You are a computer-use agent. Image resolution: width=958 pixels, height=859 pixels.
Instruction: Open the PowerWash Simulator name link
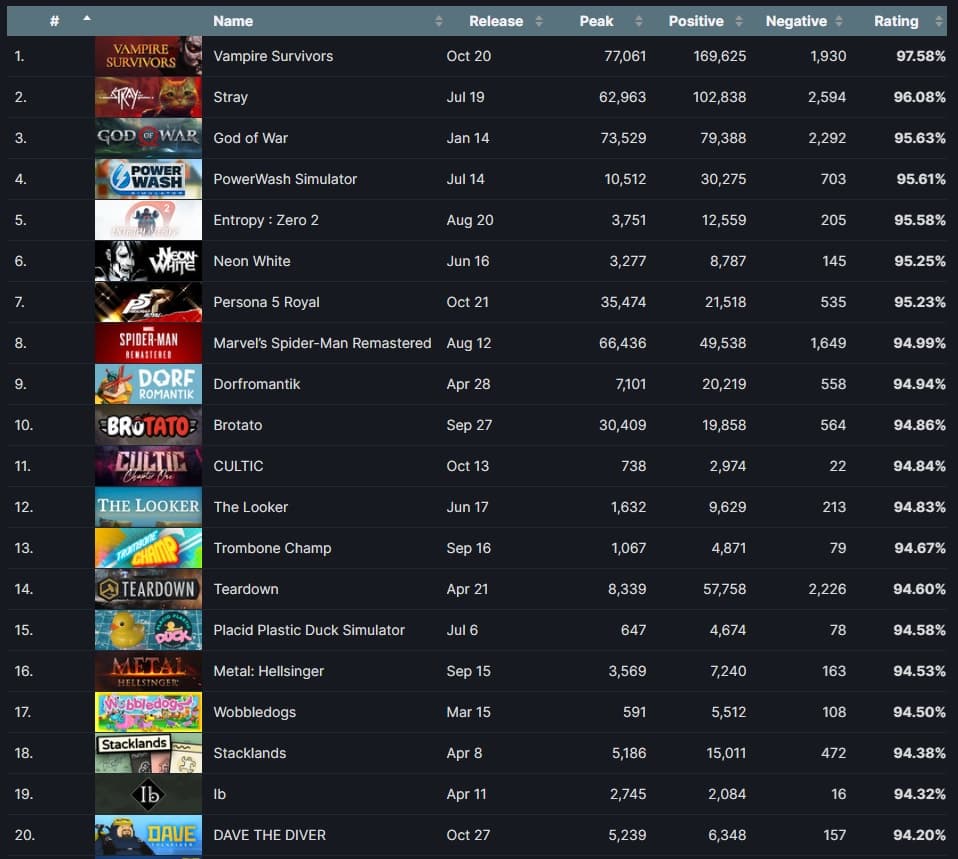click(285, 179)
